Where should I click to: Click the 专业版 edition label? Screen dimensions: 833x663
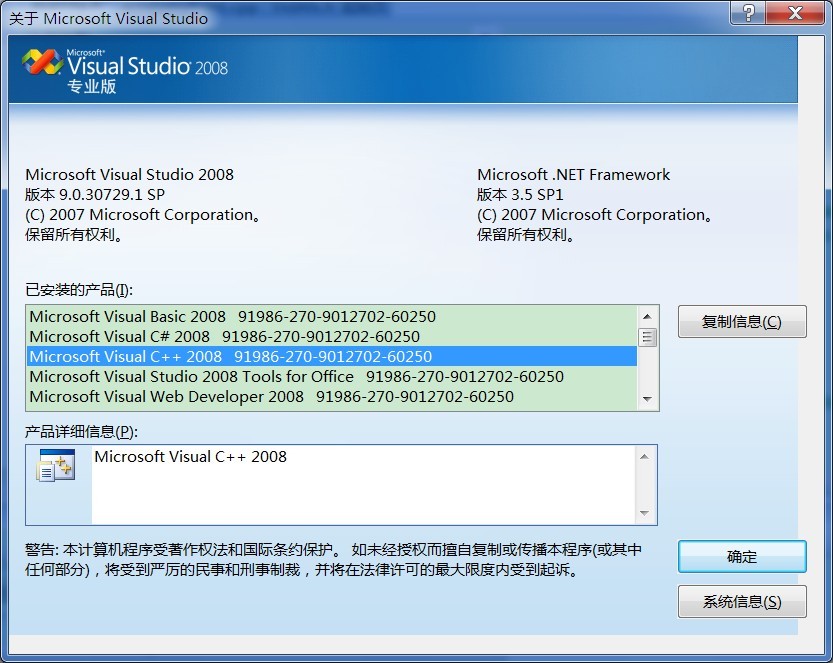[91, 87]
